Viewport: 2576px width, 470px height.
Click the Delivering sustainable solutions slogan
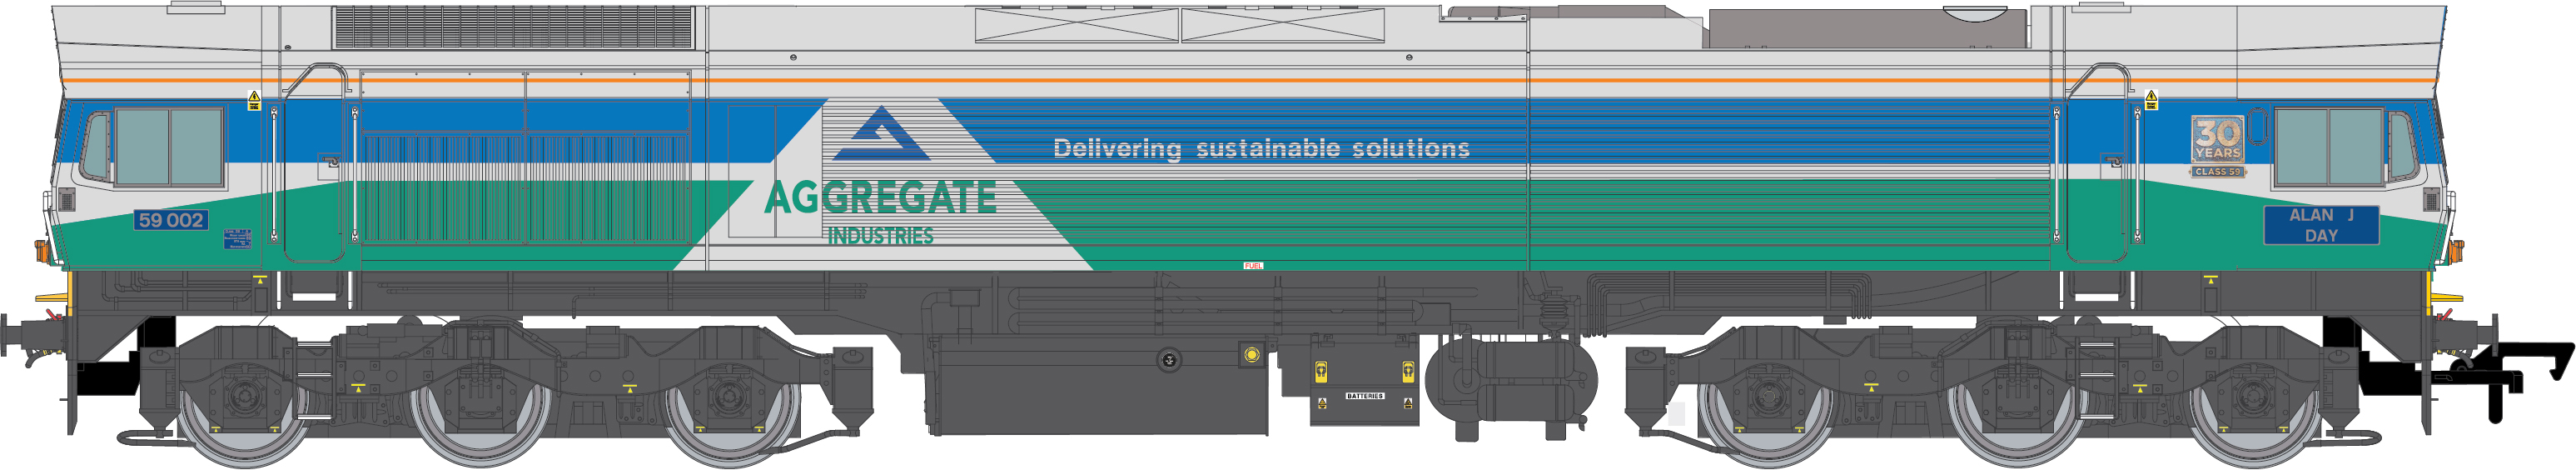click(1261, 149)
